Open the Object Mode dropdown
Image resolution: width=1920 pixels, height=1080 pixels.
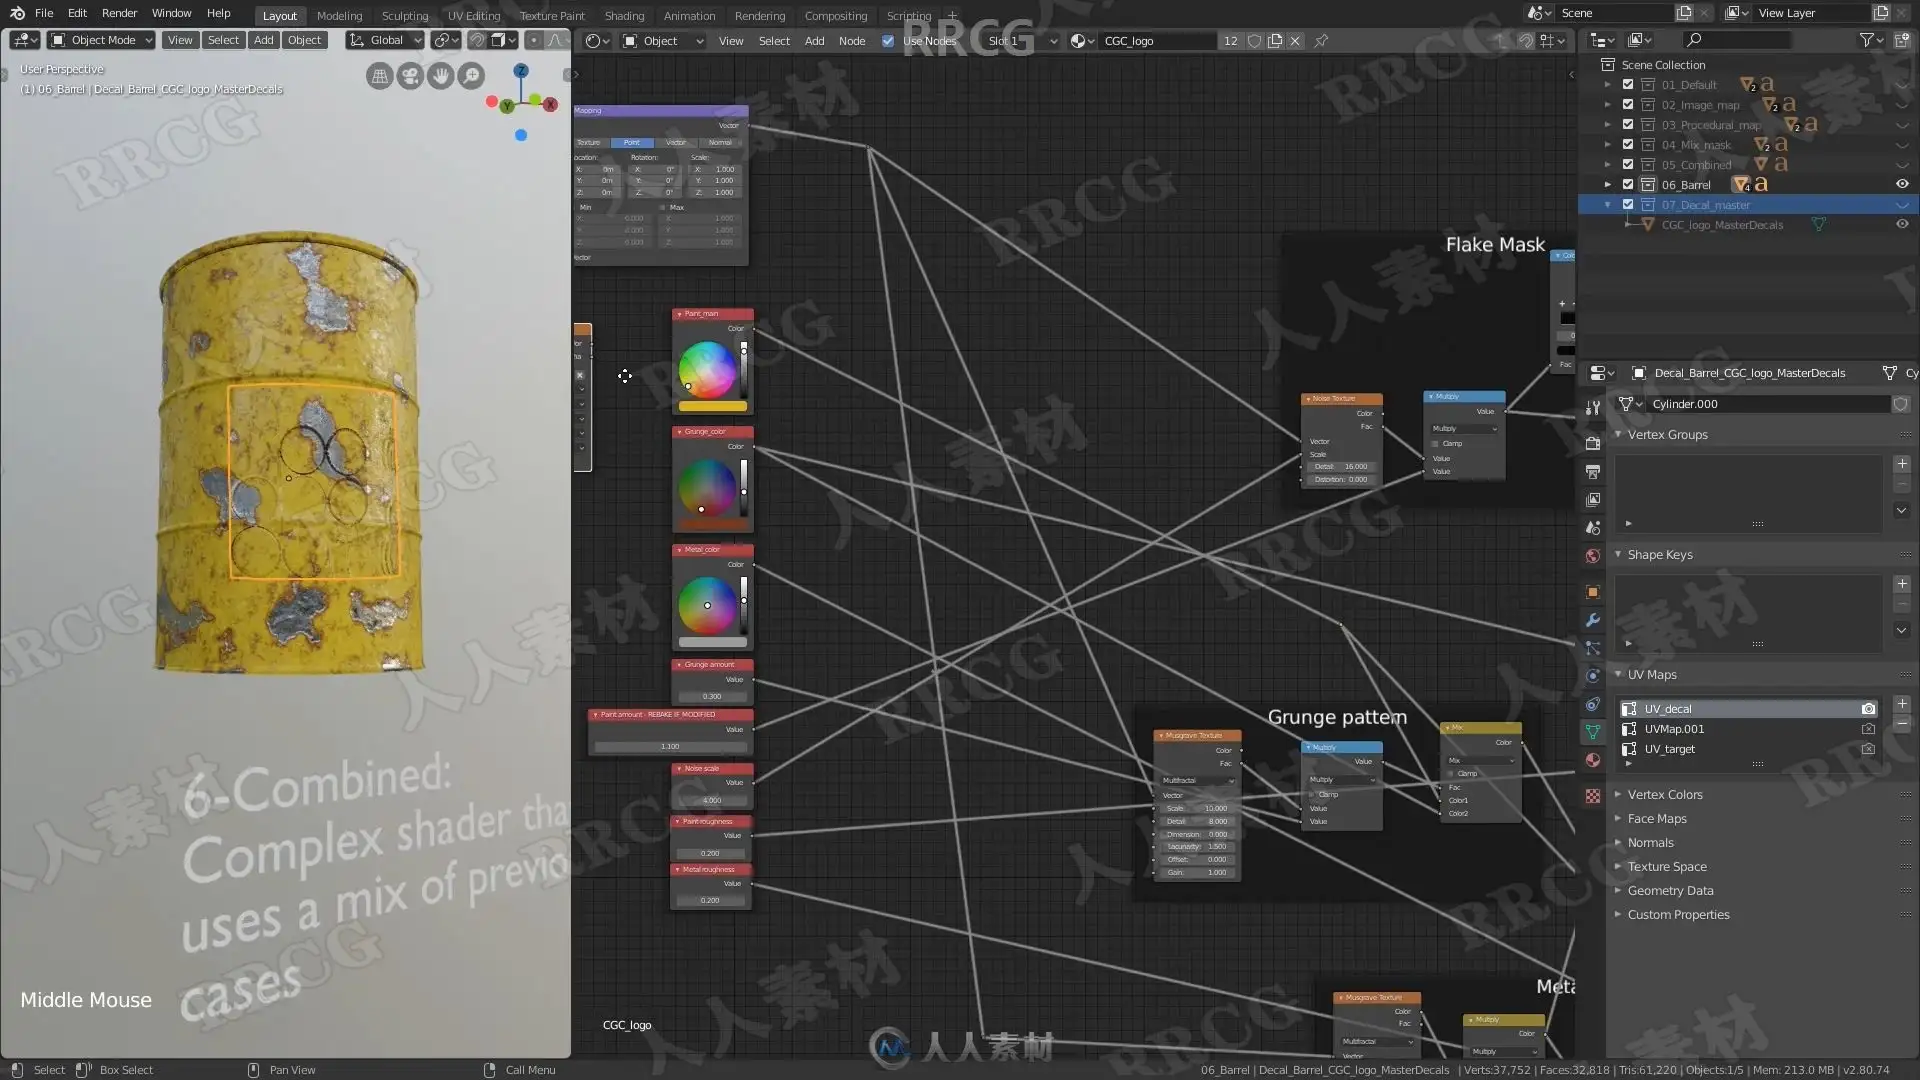(x=102, y=40)
